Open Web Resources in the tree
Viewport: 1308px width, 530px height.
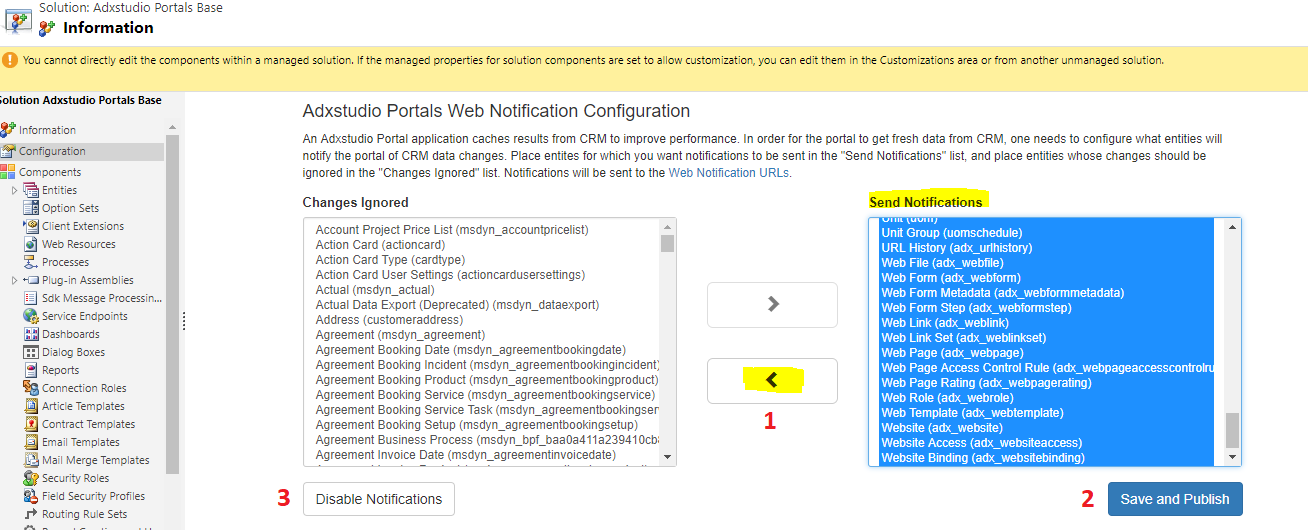[79, 244]
